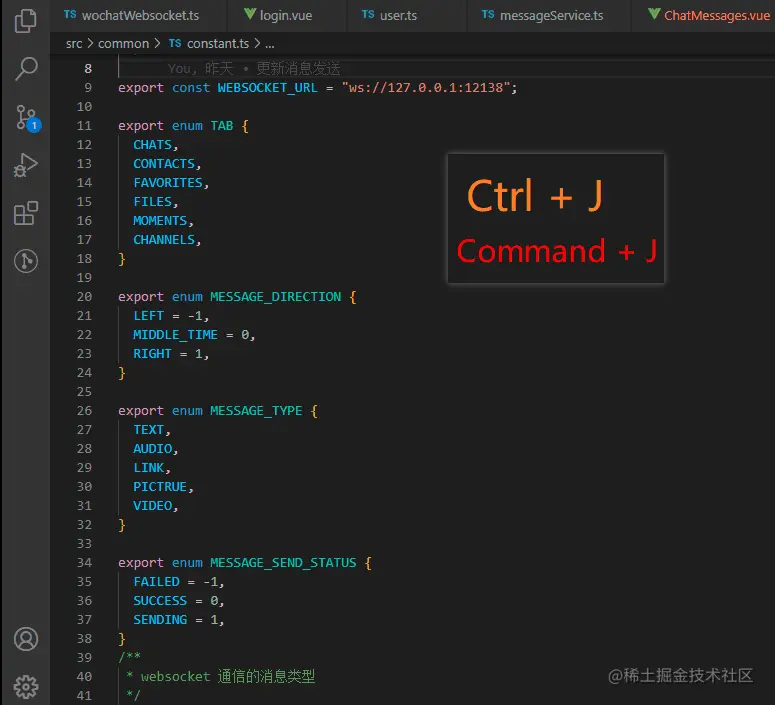Click the SENDING enum member
The width and height of the screenshot is (775, 705).
coord(160,620)
